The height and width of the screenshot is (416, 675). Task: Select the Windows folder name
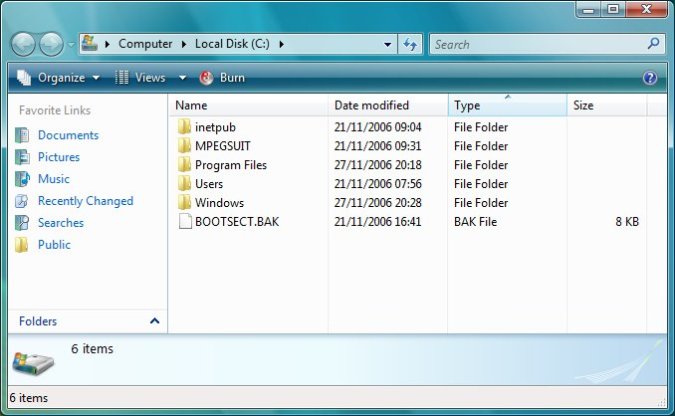(x=220, y=203)
